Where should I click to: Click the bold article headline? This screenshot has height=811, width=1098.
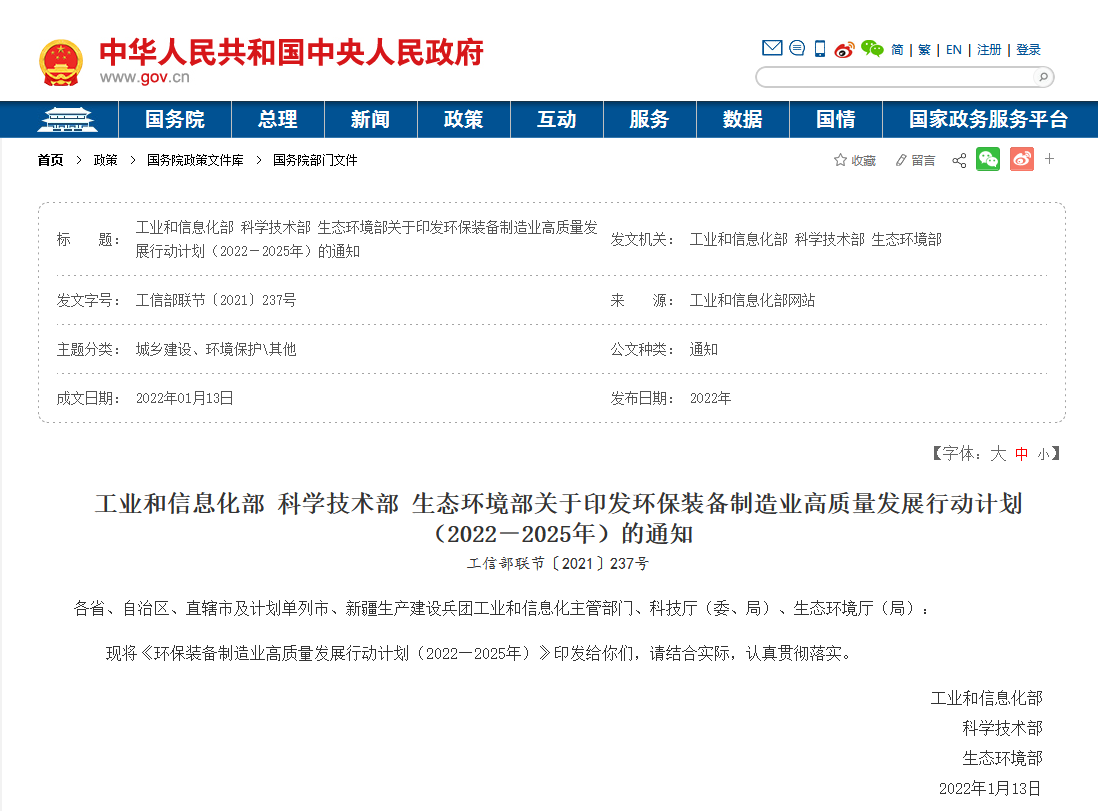559,518
